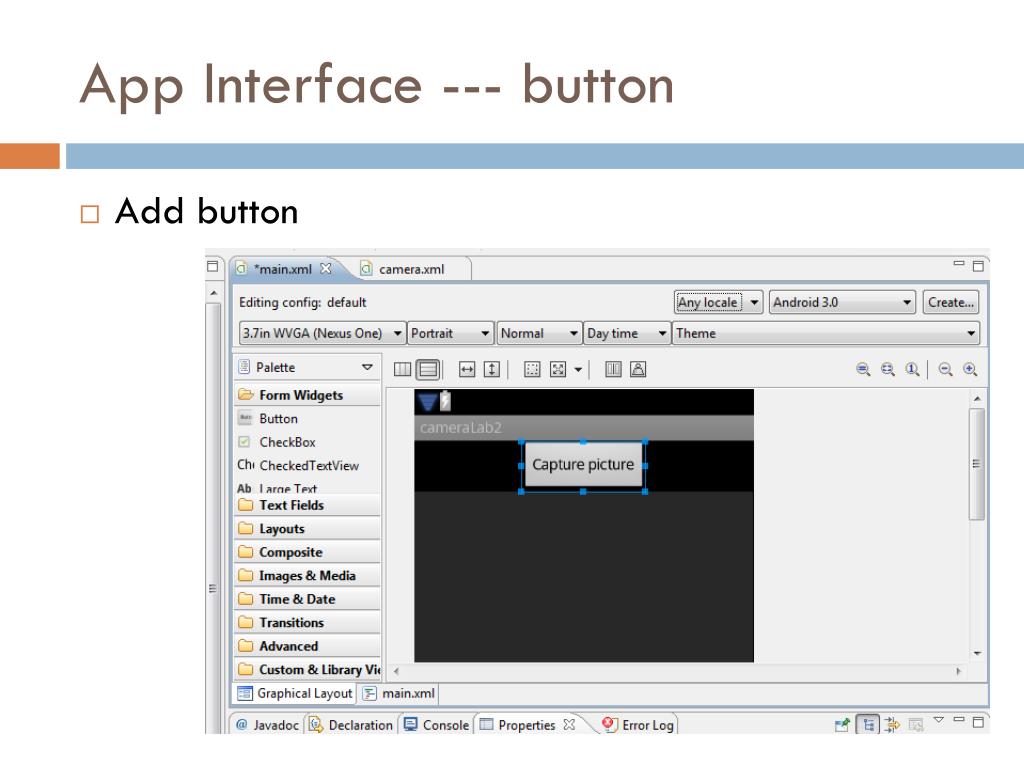Click the zoom out magnifier icon
This screenshot has width=1024, height=768.
(x=946, y=369)
